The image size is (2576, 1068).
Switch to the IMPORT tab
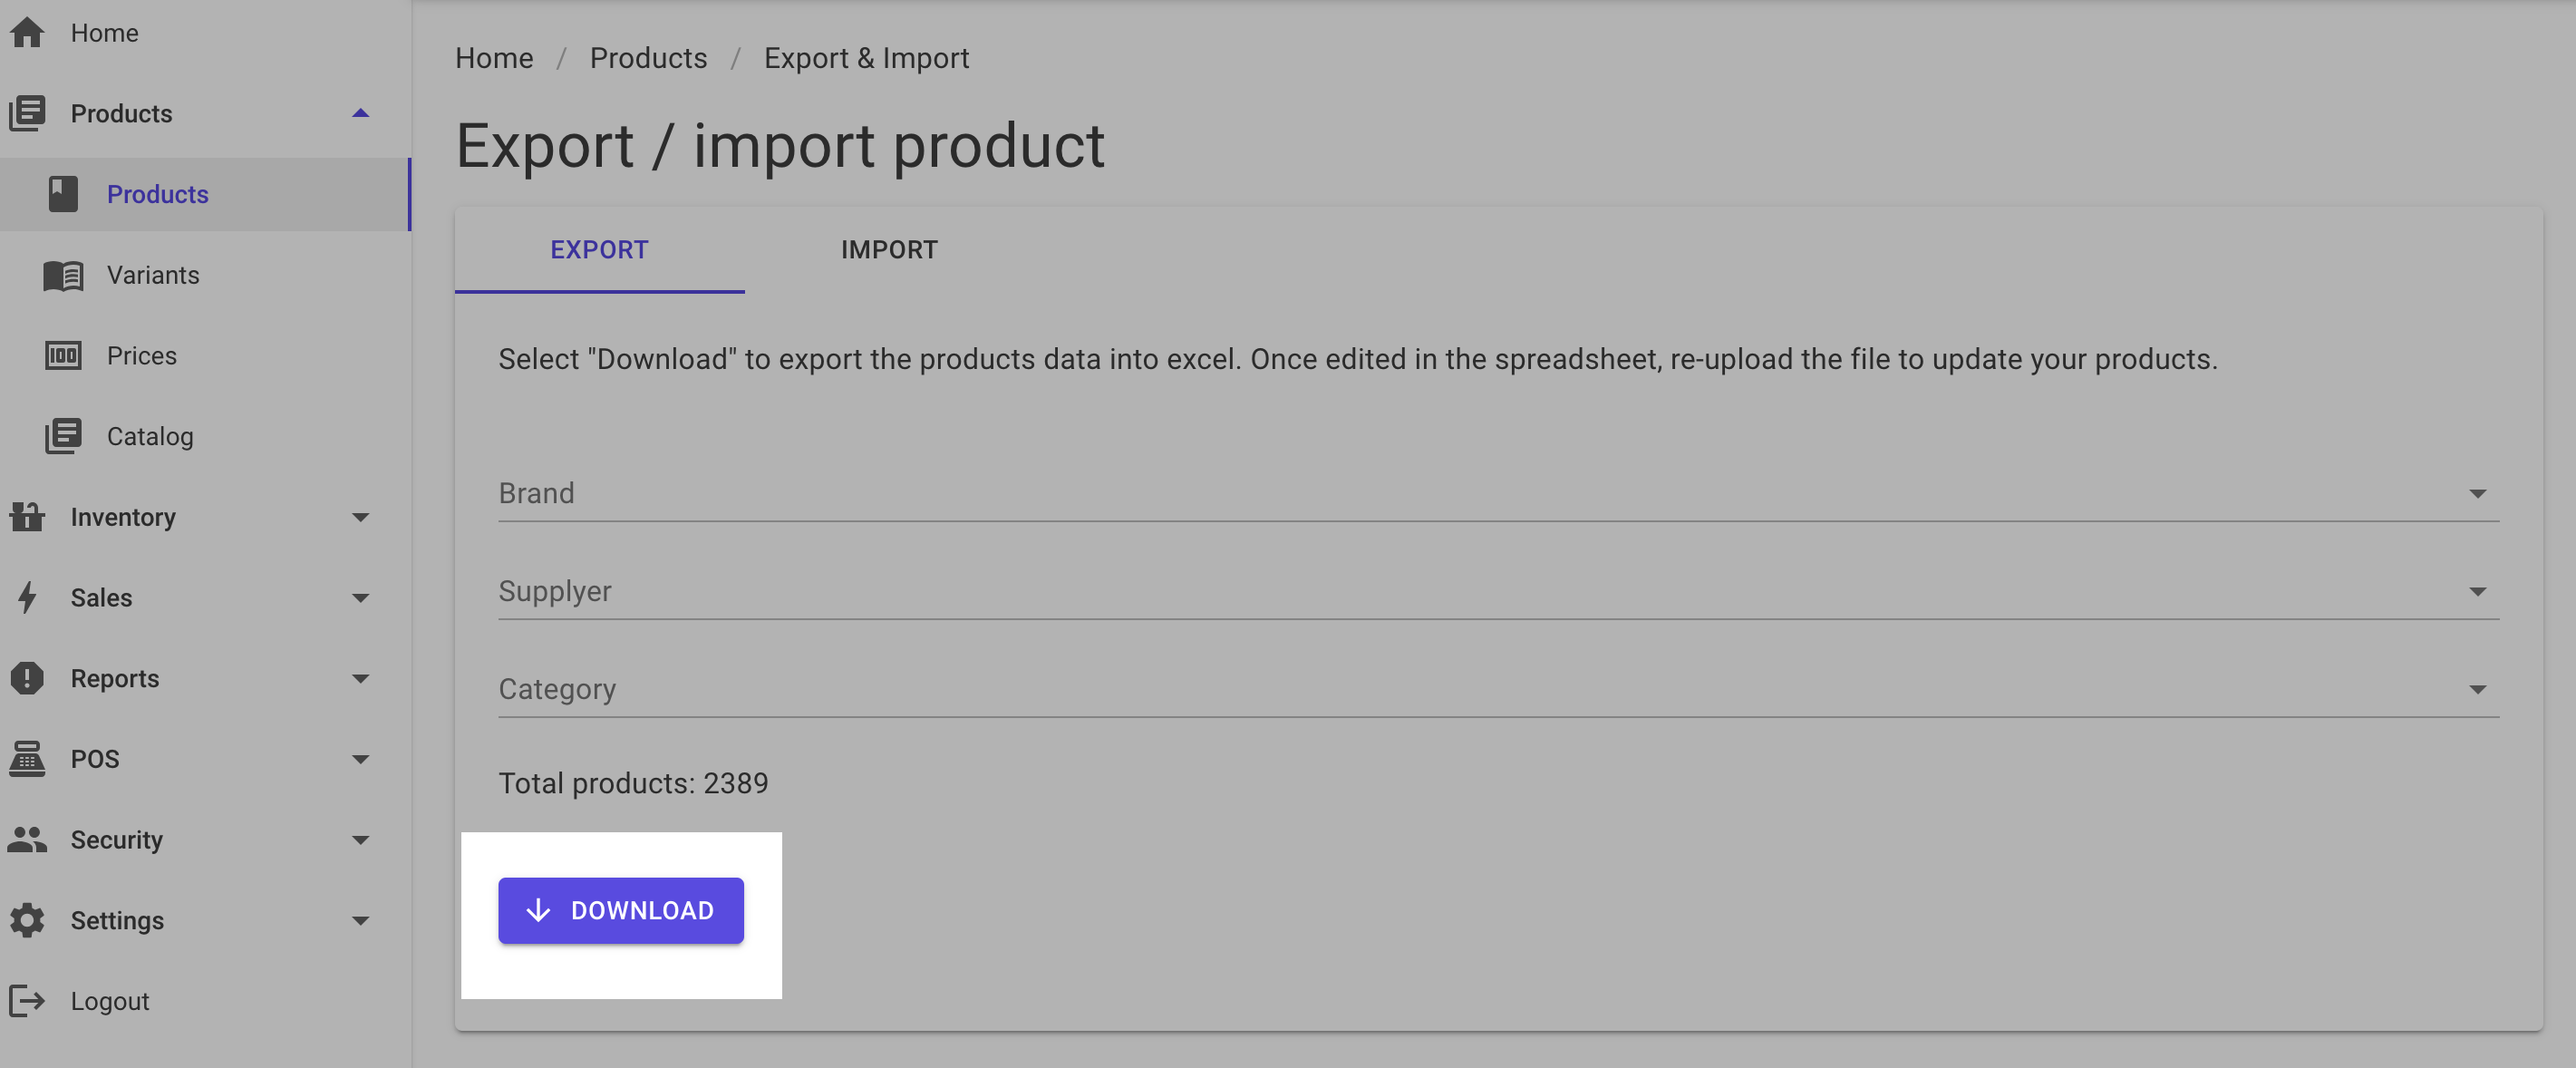coord(889,250)
